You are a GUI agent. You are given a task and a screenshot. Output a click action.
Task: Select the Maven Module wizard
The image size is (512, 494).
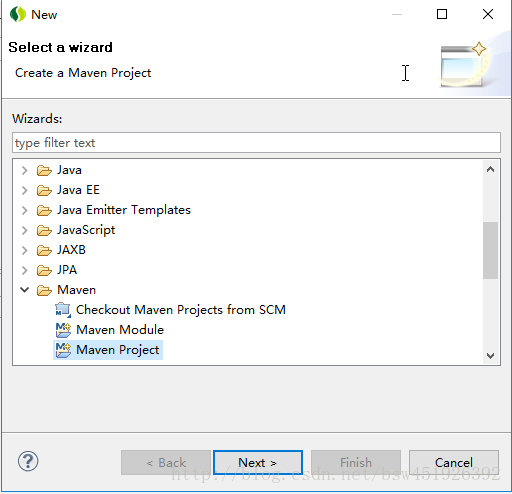tap(120, 330)
